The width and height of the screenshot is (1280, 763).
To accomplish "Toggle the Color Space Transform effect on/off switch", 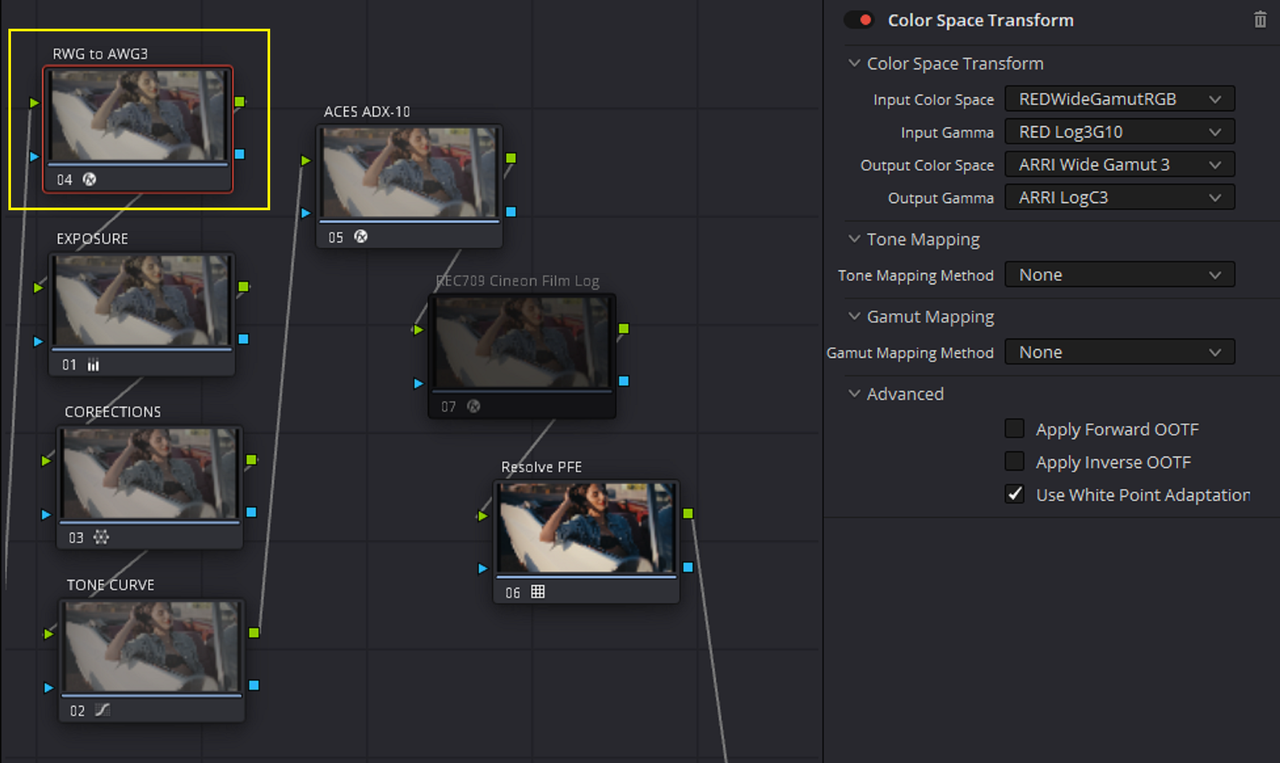I will 859,20.
